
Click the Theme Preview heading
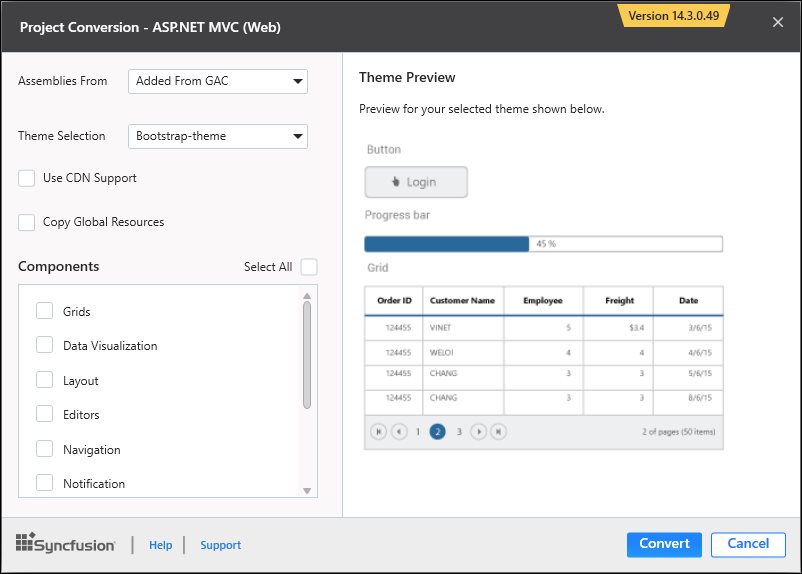(x=407, y=78)
